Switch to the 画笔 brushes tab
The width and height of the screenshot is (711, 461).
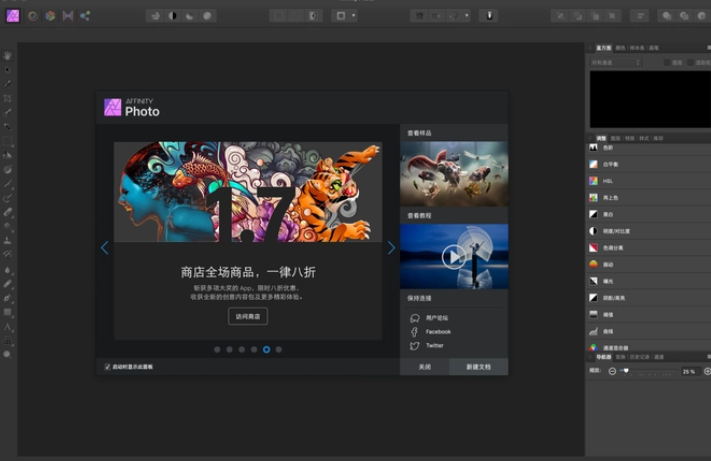(654, 48)
